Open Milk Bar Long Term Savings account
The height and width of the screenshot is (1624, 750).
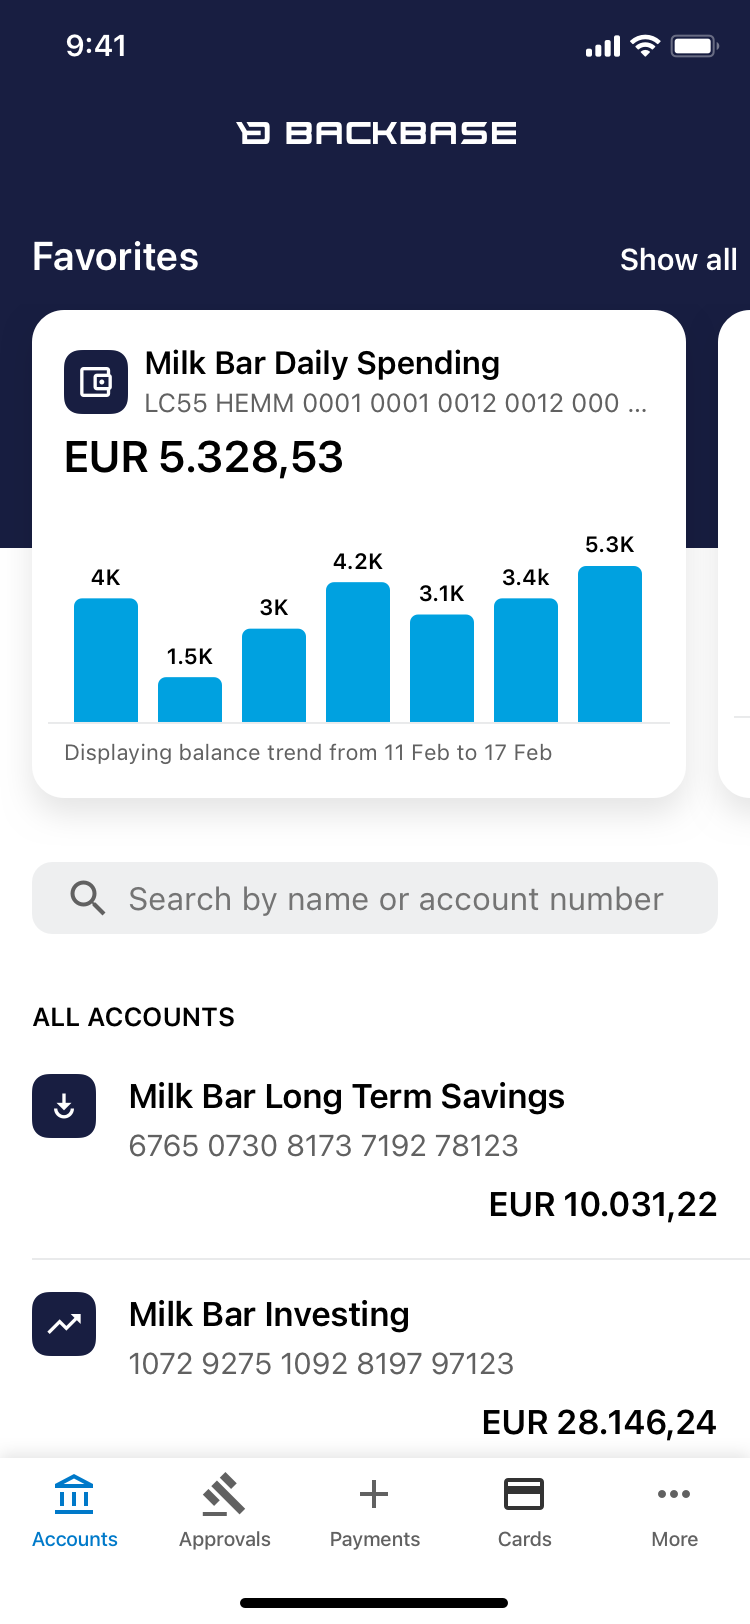(346, 1098)
